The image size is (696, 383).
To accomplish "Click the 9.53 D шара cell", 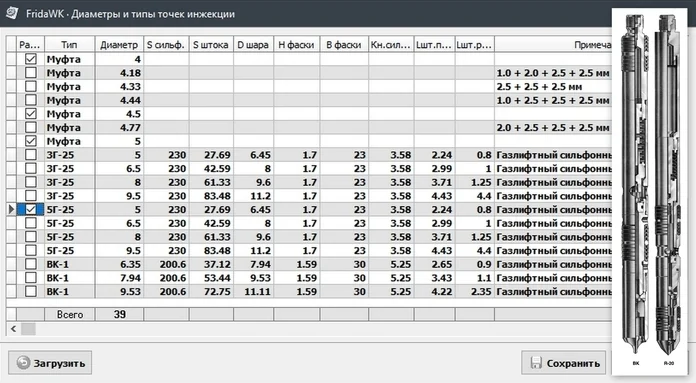I will (x=253, y=278).
